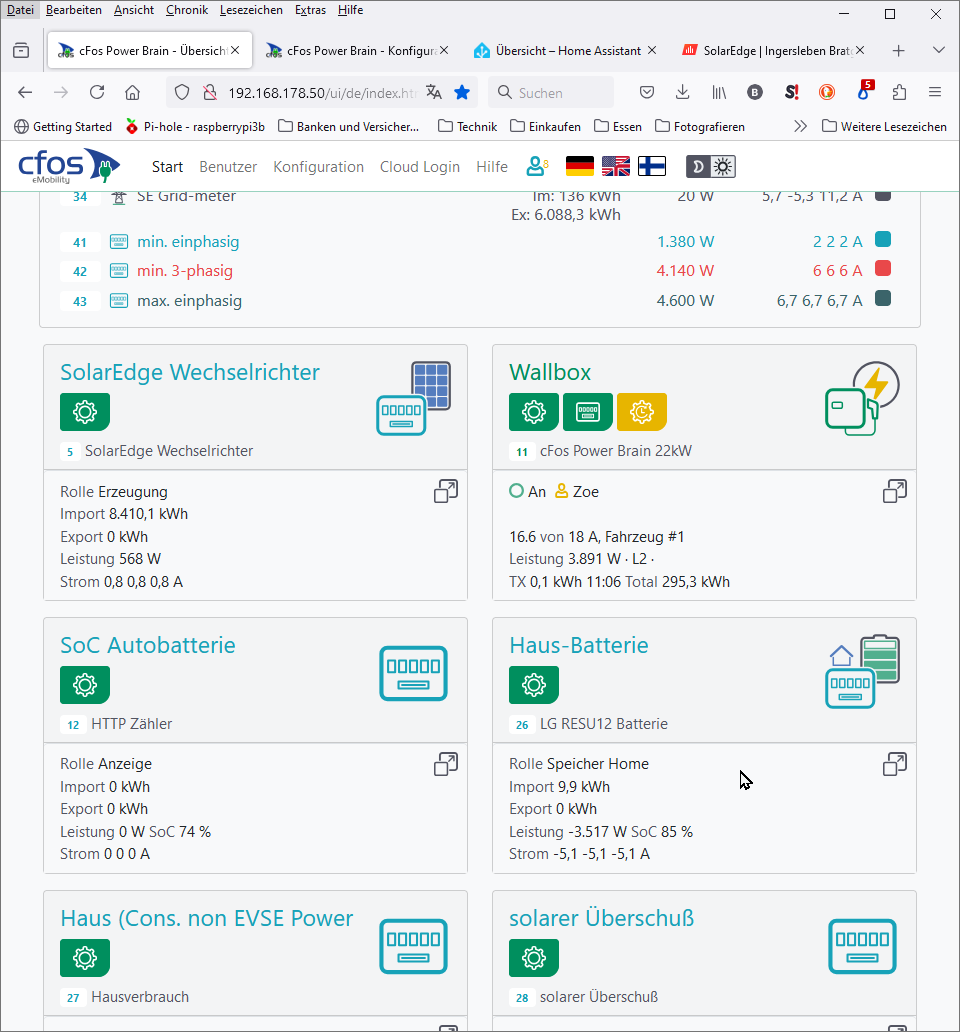Open settings gear on the Wallbox card

[534, 412]
